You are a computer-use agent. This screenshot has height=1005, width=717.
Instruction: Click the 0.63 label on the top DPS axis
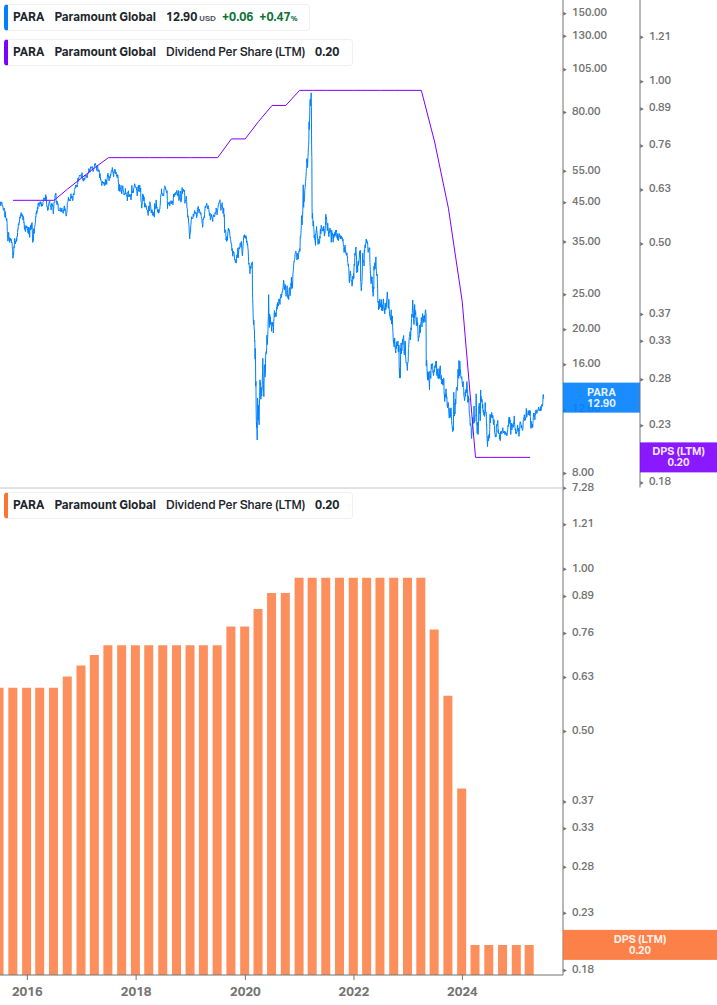pyautogui.click(x=660, y=188)
